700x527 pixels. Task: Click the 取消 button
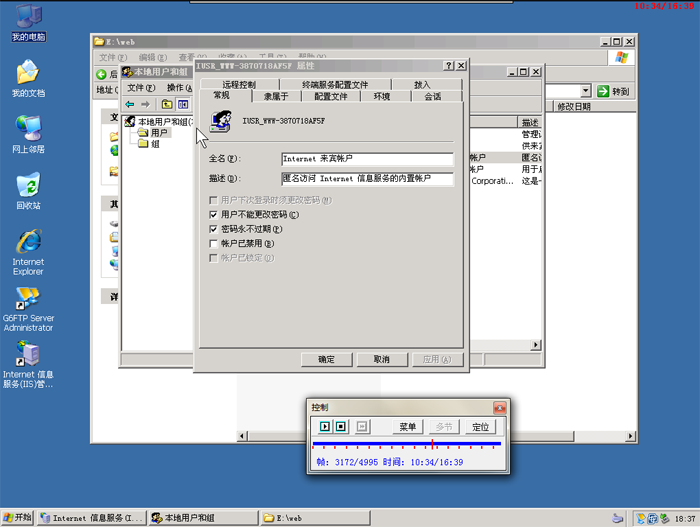point(382,359)
